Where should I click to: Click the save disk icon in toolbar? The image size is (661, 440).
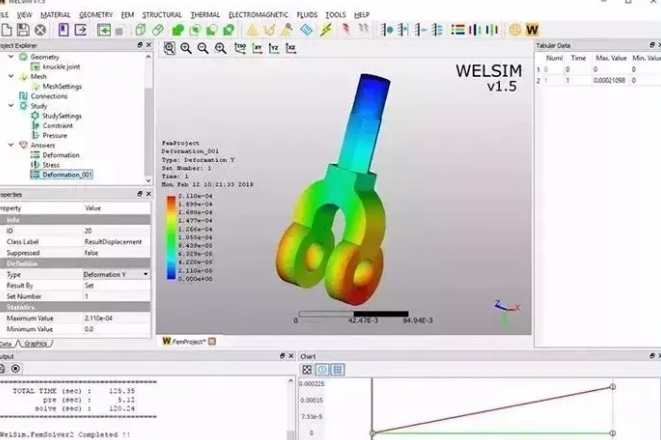22,30
